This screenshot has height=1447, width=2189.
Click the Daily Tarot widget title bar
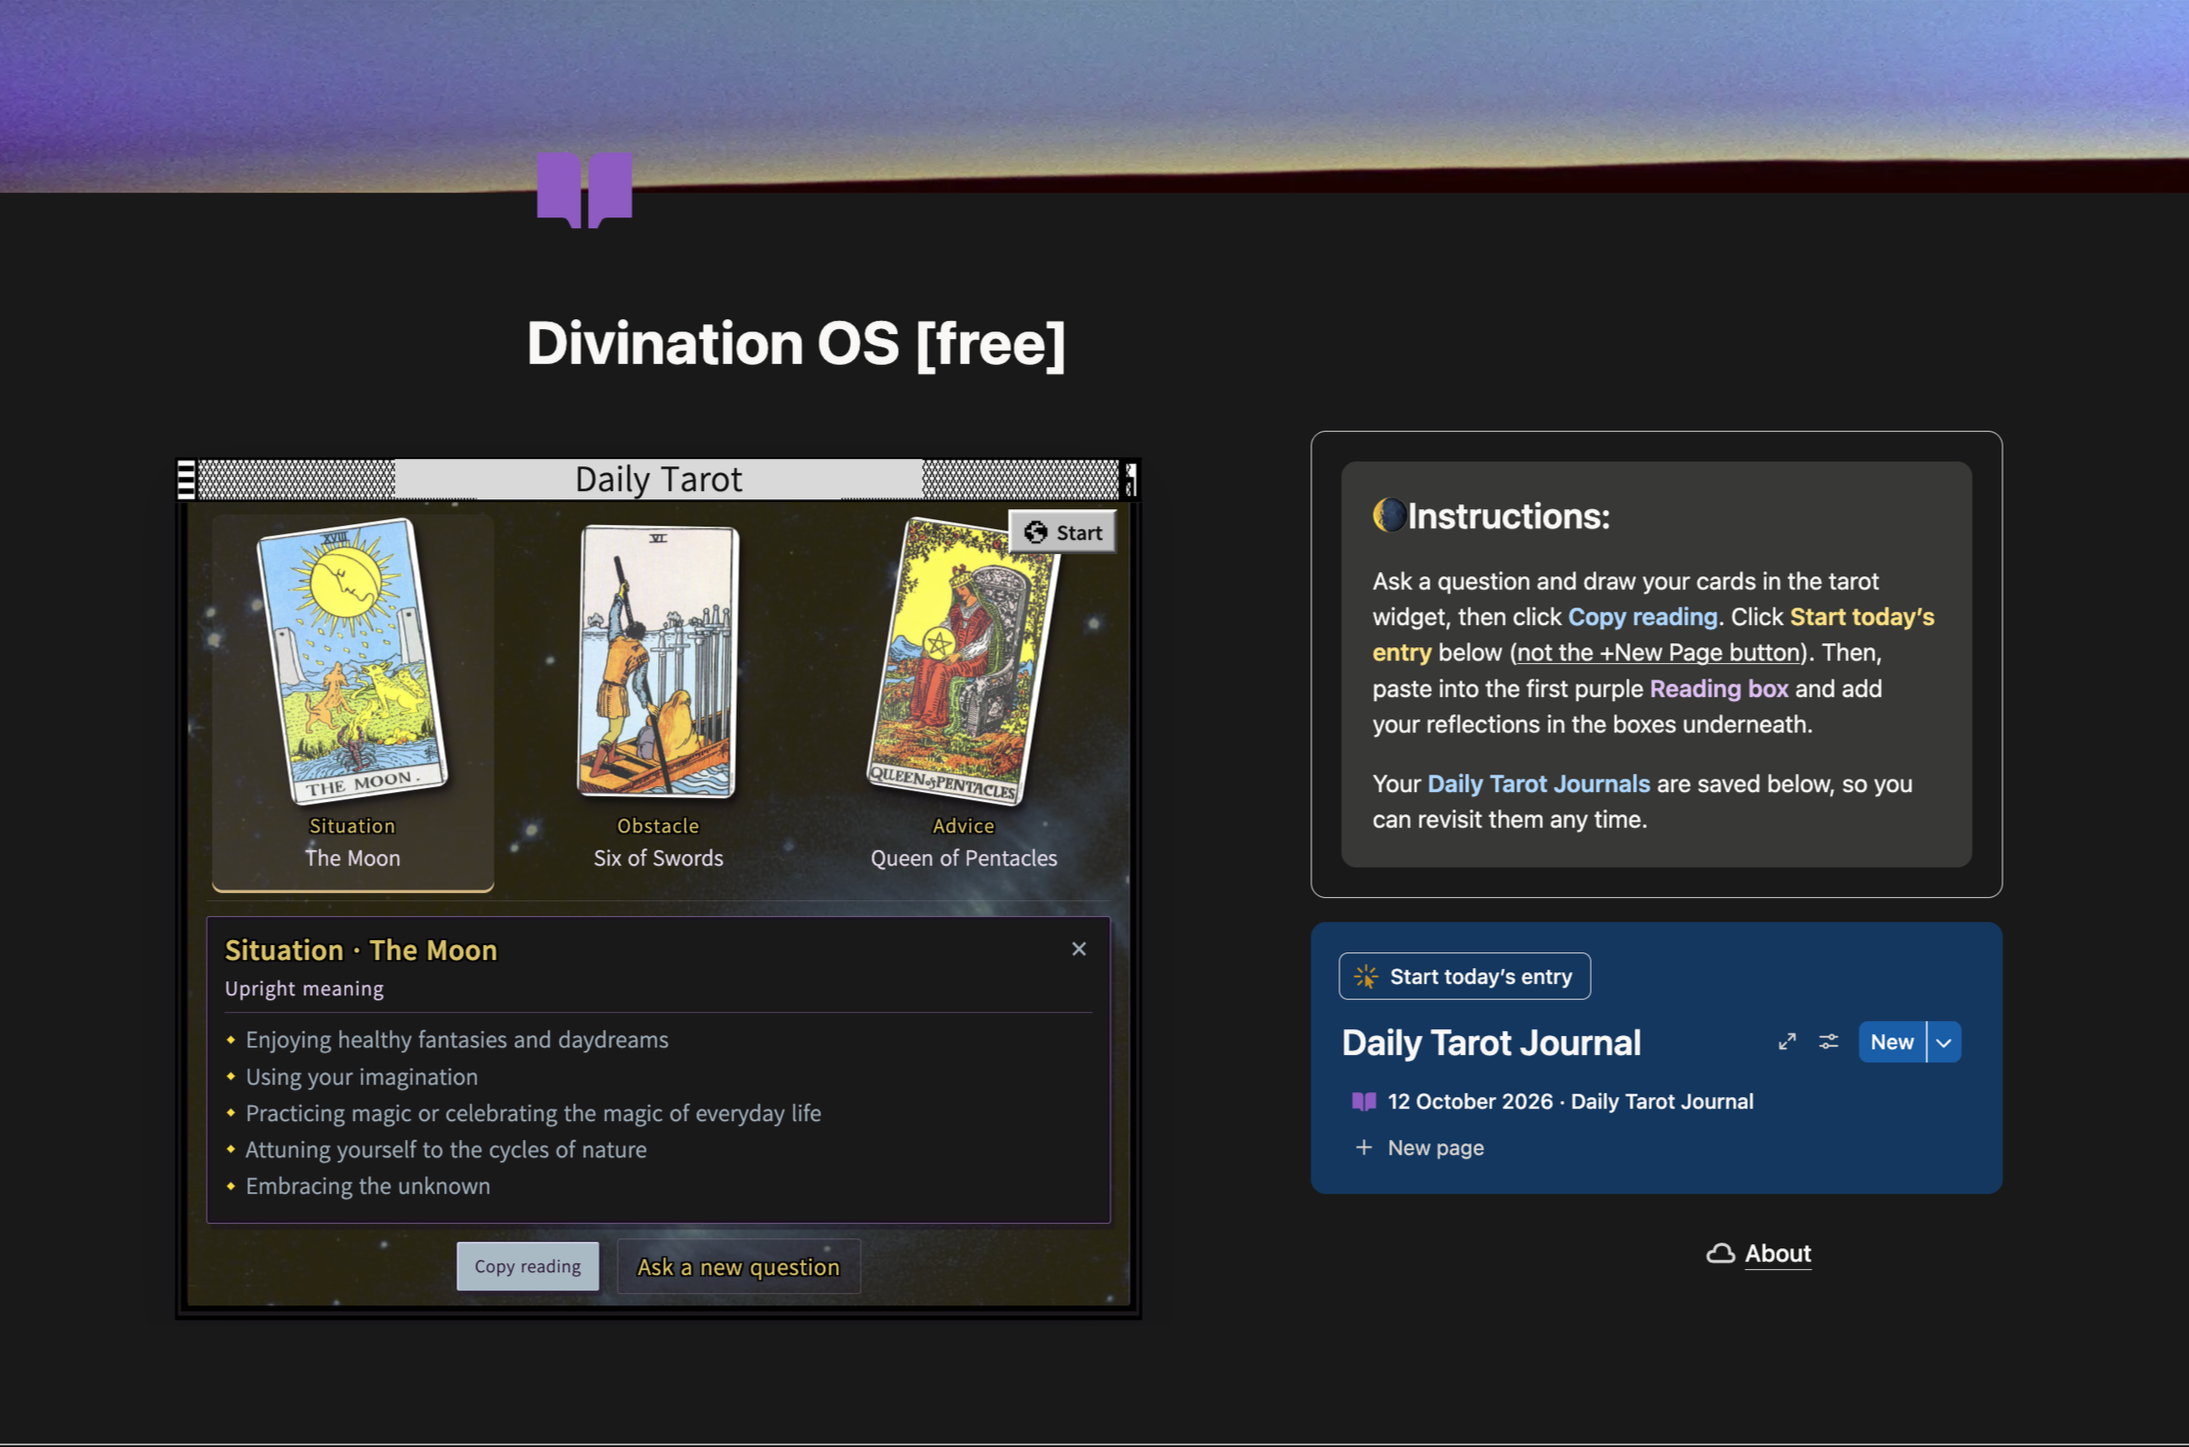click(658, 479)
